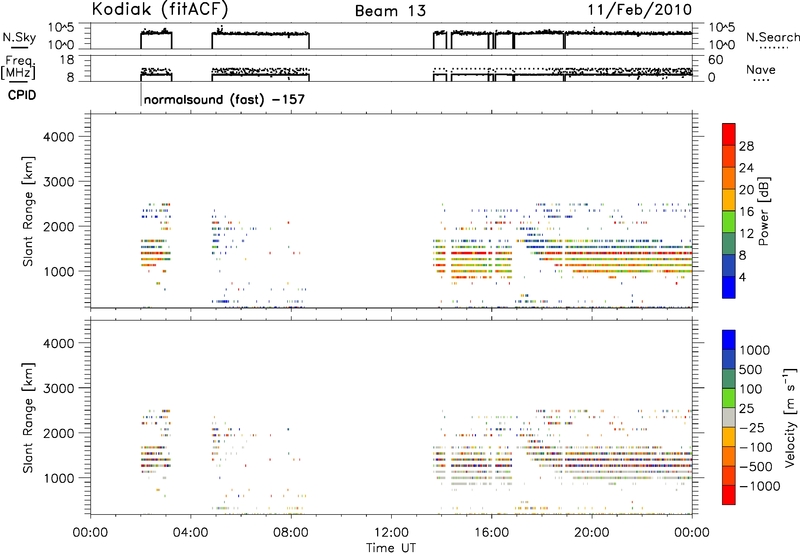This screenshot has height=554, width=800.
Task: Click the "4000" tick of the velocity panel
Action: (x=58, y=343)
